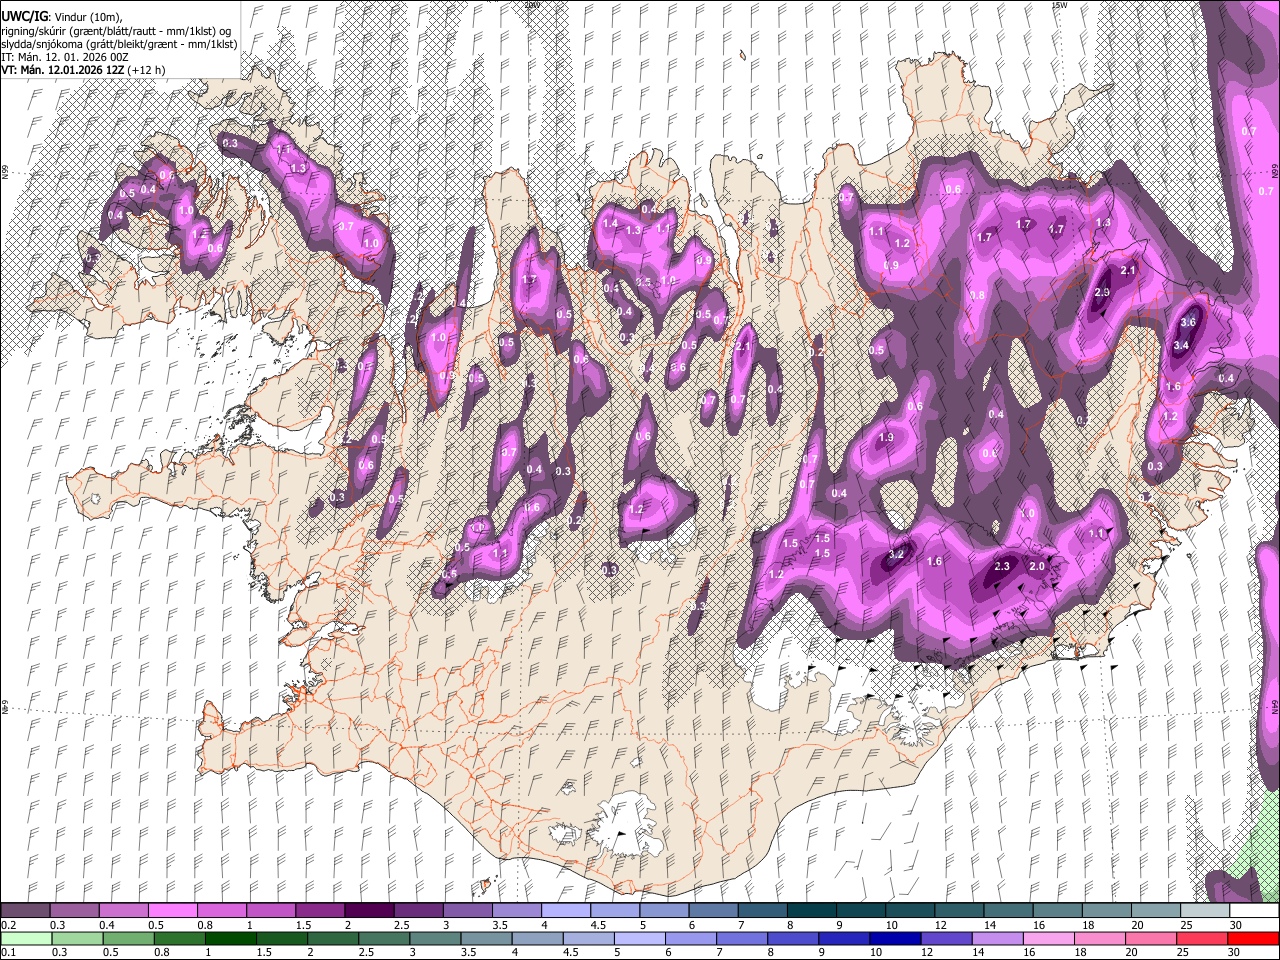Click the 'UWC/IG: Vindur (10m)' title line
The image size is (1280, 960).
62,16
